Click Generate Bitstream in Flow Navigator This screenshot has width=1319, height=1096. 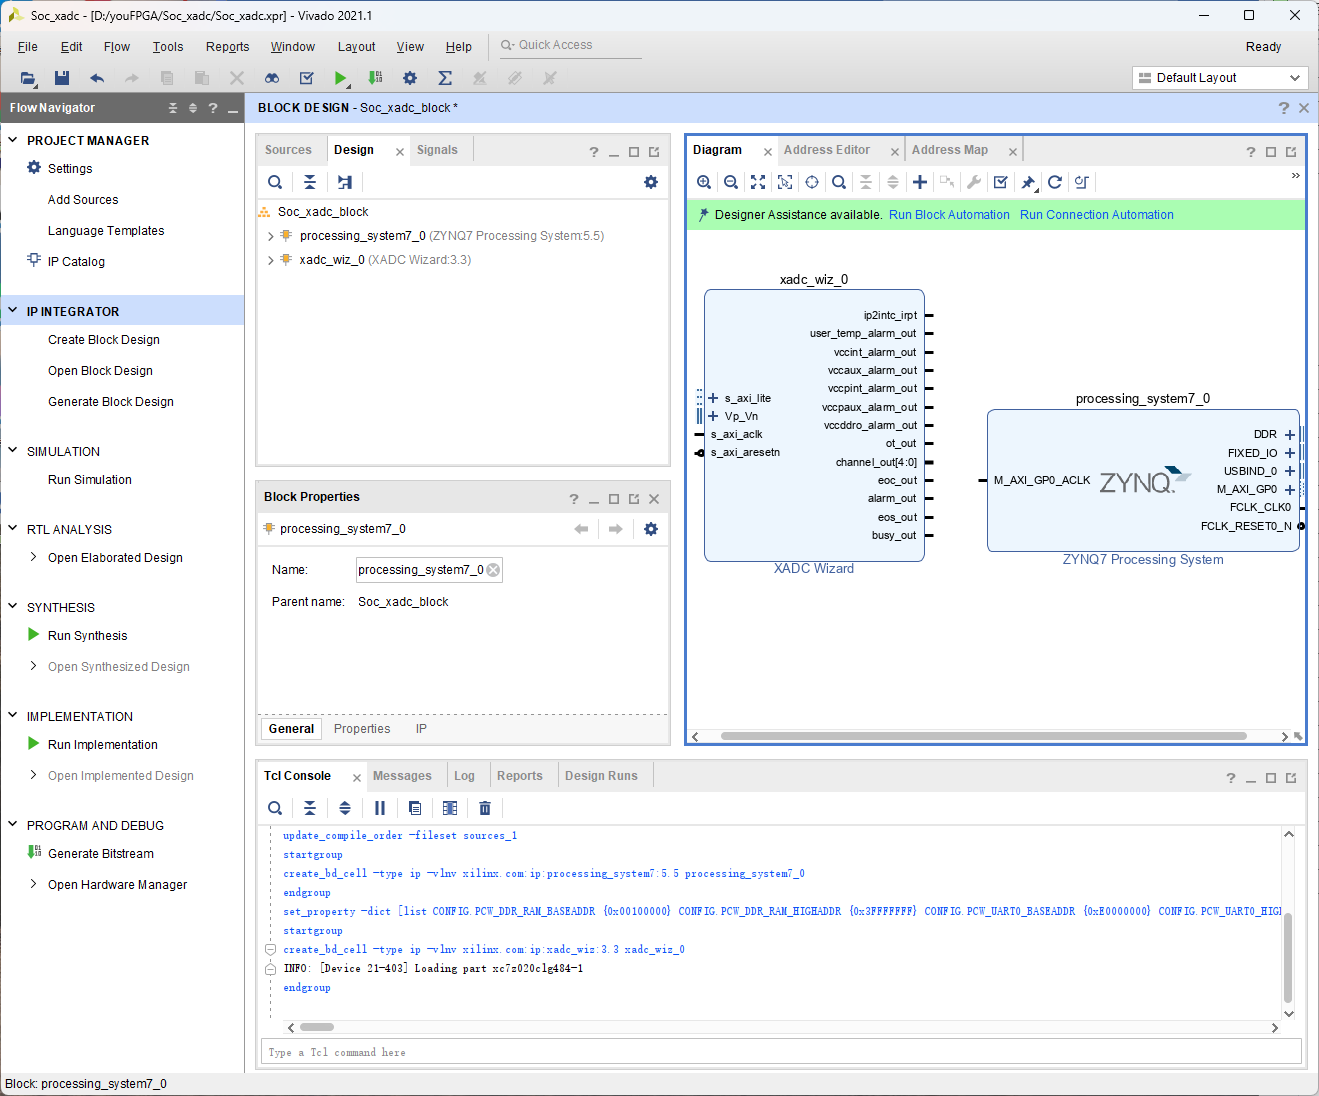coord(101,854)
